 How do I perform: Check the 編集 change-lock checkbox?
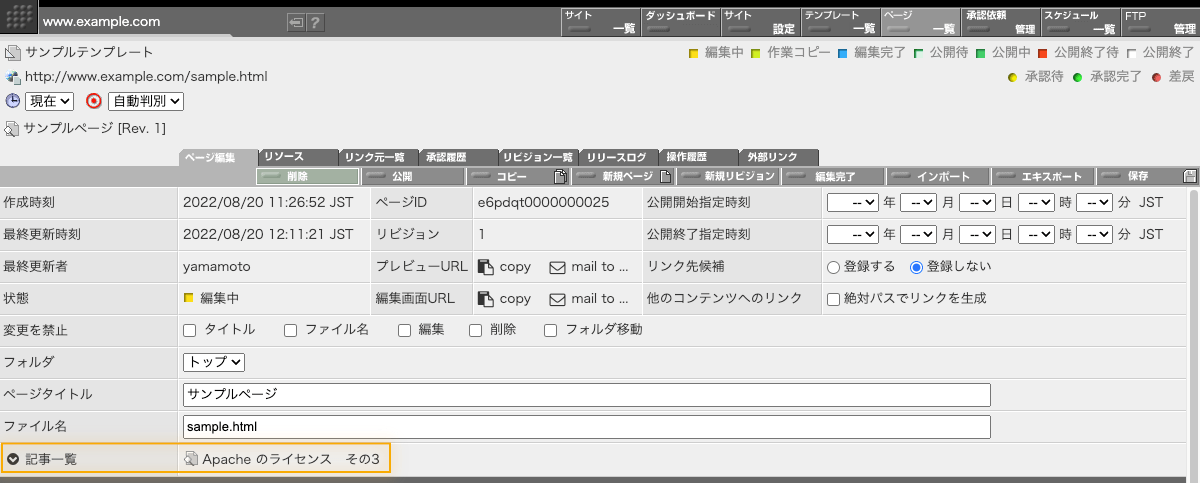click(405, 330)
